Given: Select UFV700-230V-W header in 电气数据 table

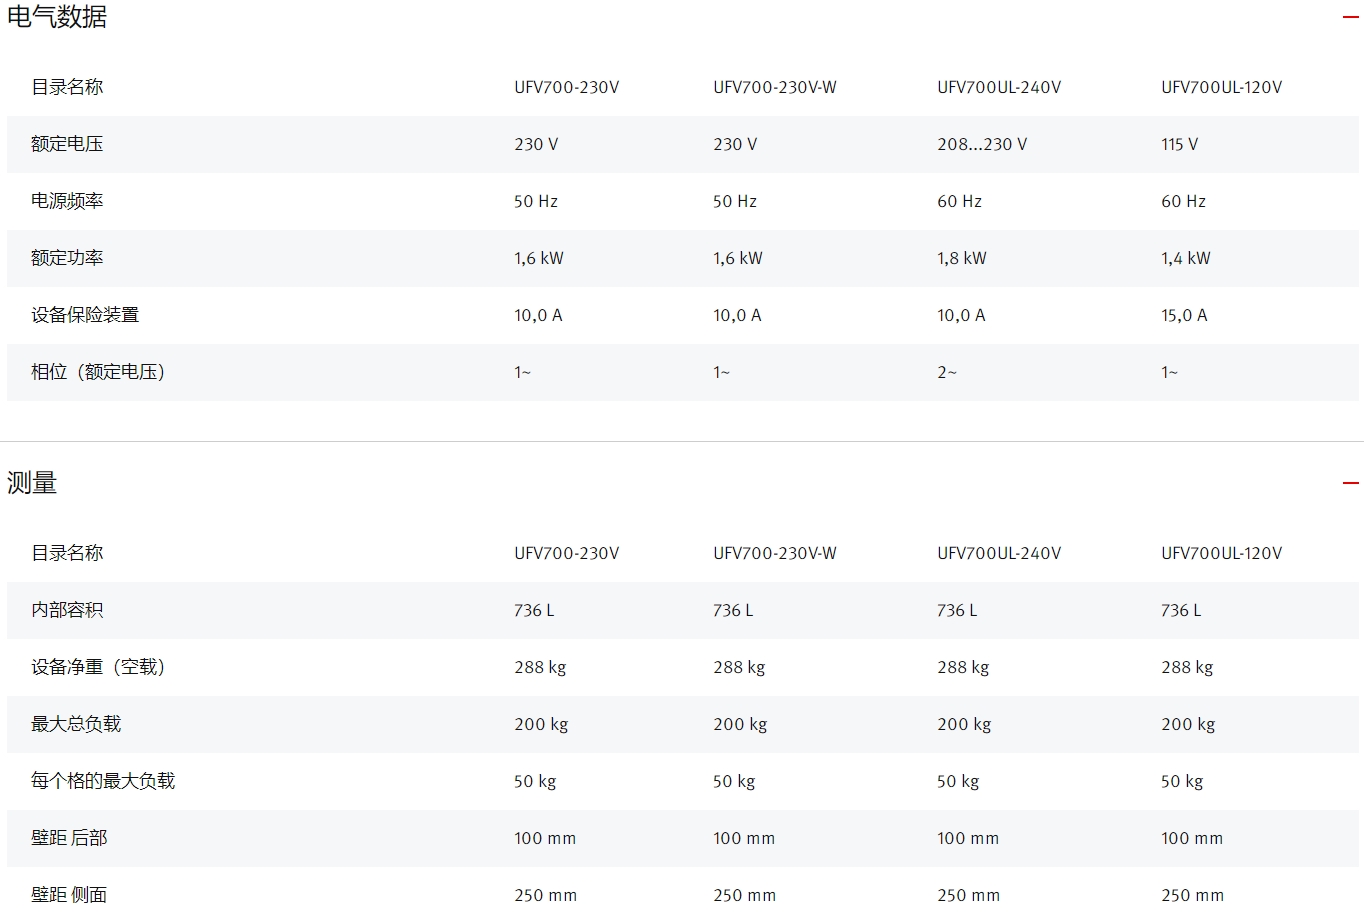Looking at the screenshot, I should tap(775, 87).
